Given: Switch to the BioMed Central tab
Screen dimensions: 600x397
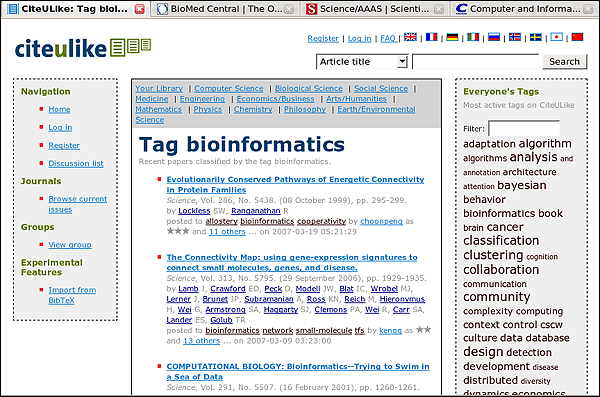Looking at the screenshot, I should click(x=226, y=9).
